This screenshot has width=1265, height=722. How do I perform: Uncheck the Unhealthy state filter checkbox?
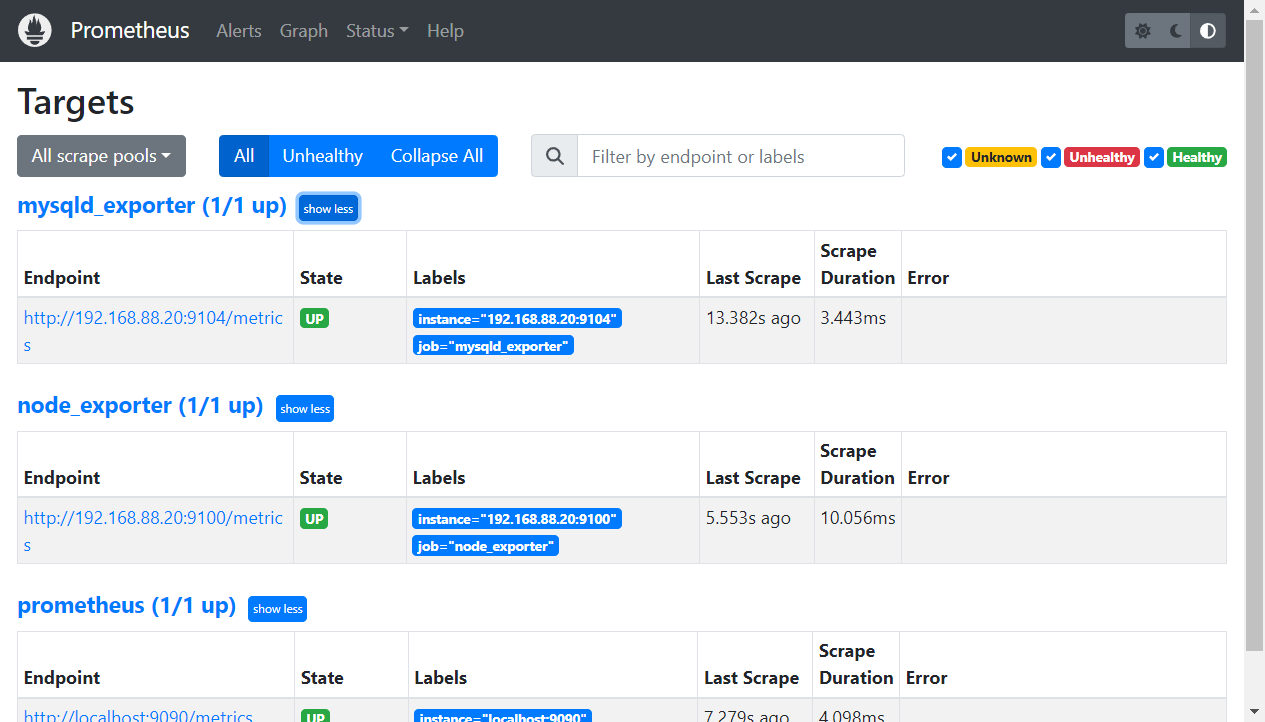coord(1051,157)
